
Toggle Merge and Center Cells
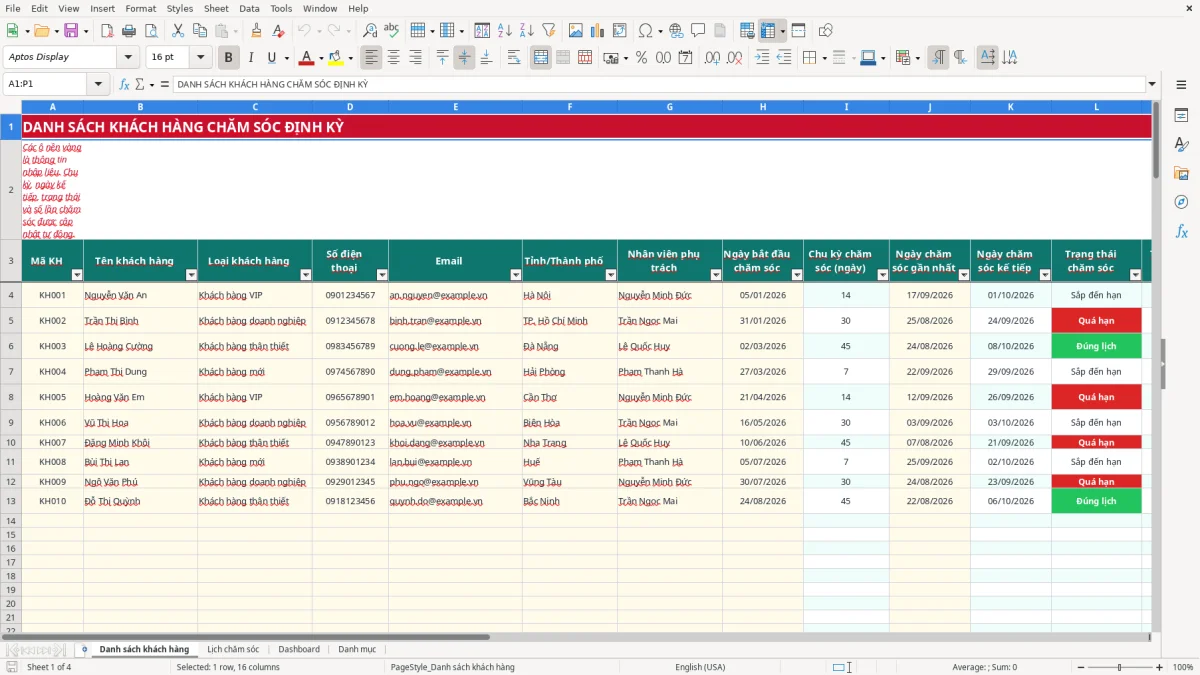(540, 58)
